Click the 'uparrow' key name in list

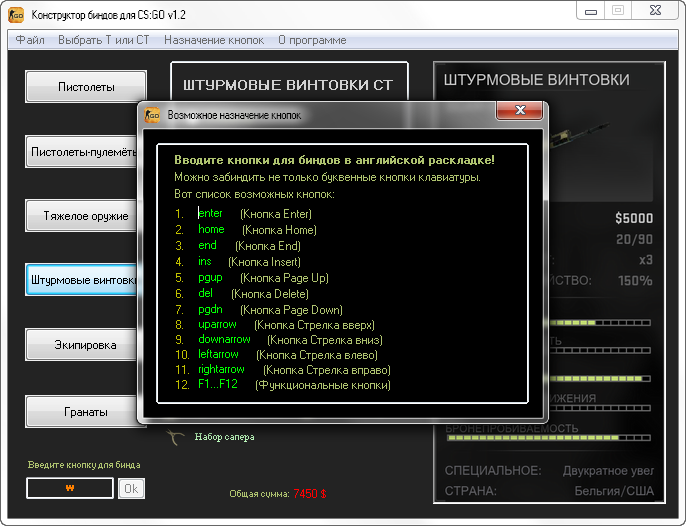tap(217, 324)
